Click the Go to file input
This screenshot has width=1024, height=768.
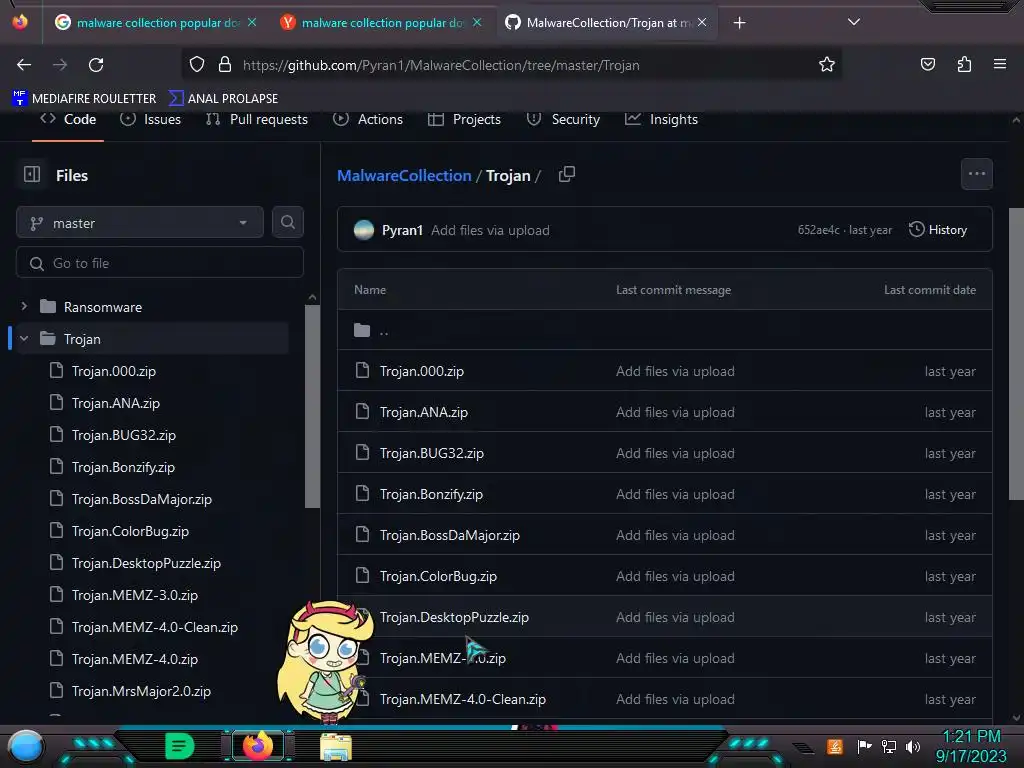point(159,263)
